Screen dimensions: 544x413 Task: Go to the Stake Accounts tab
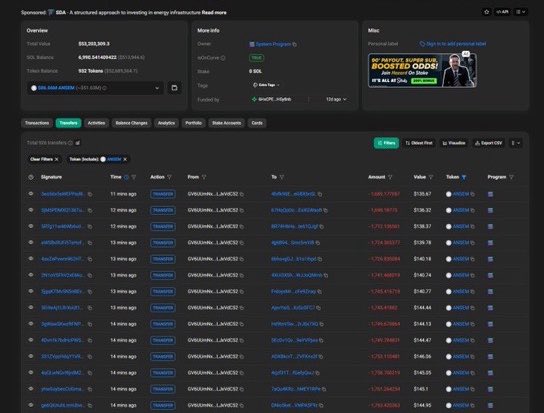226,123
